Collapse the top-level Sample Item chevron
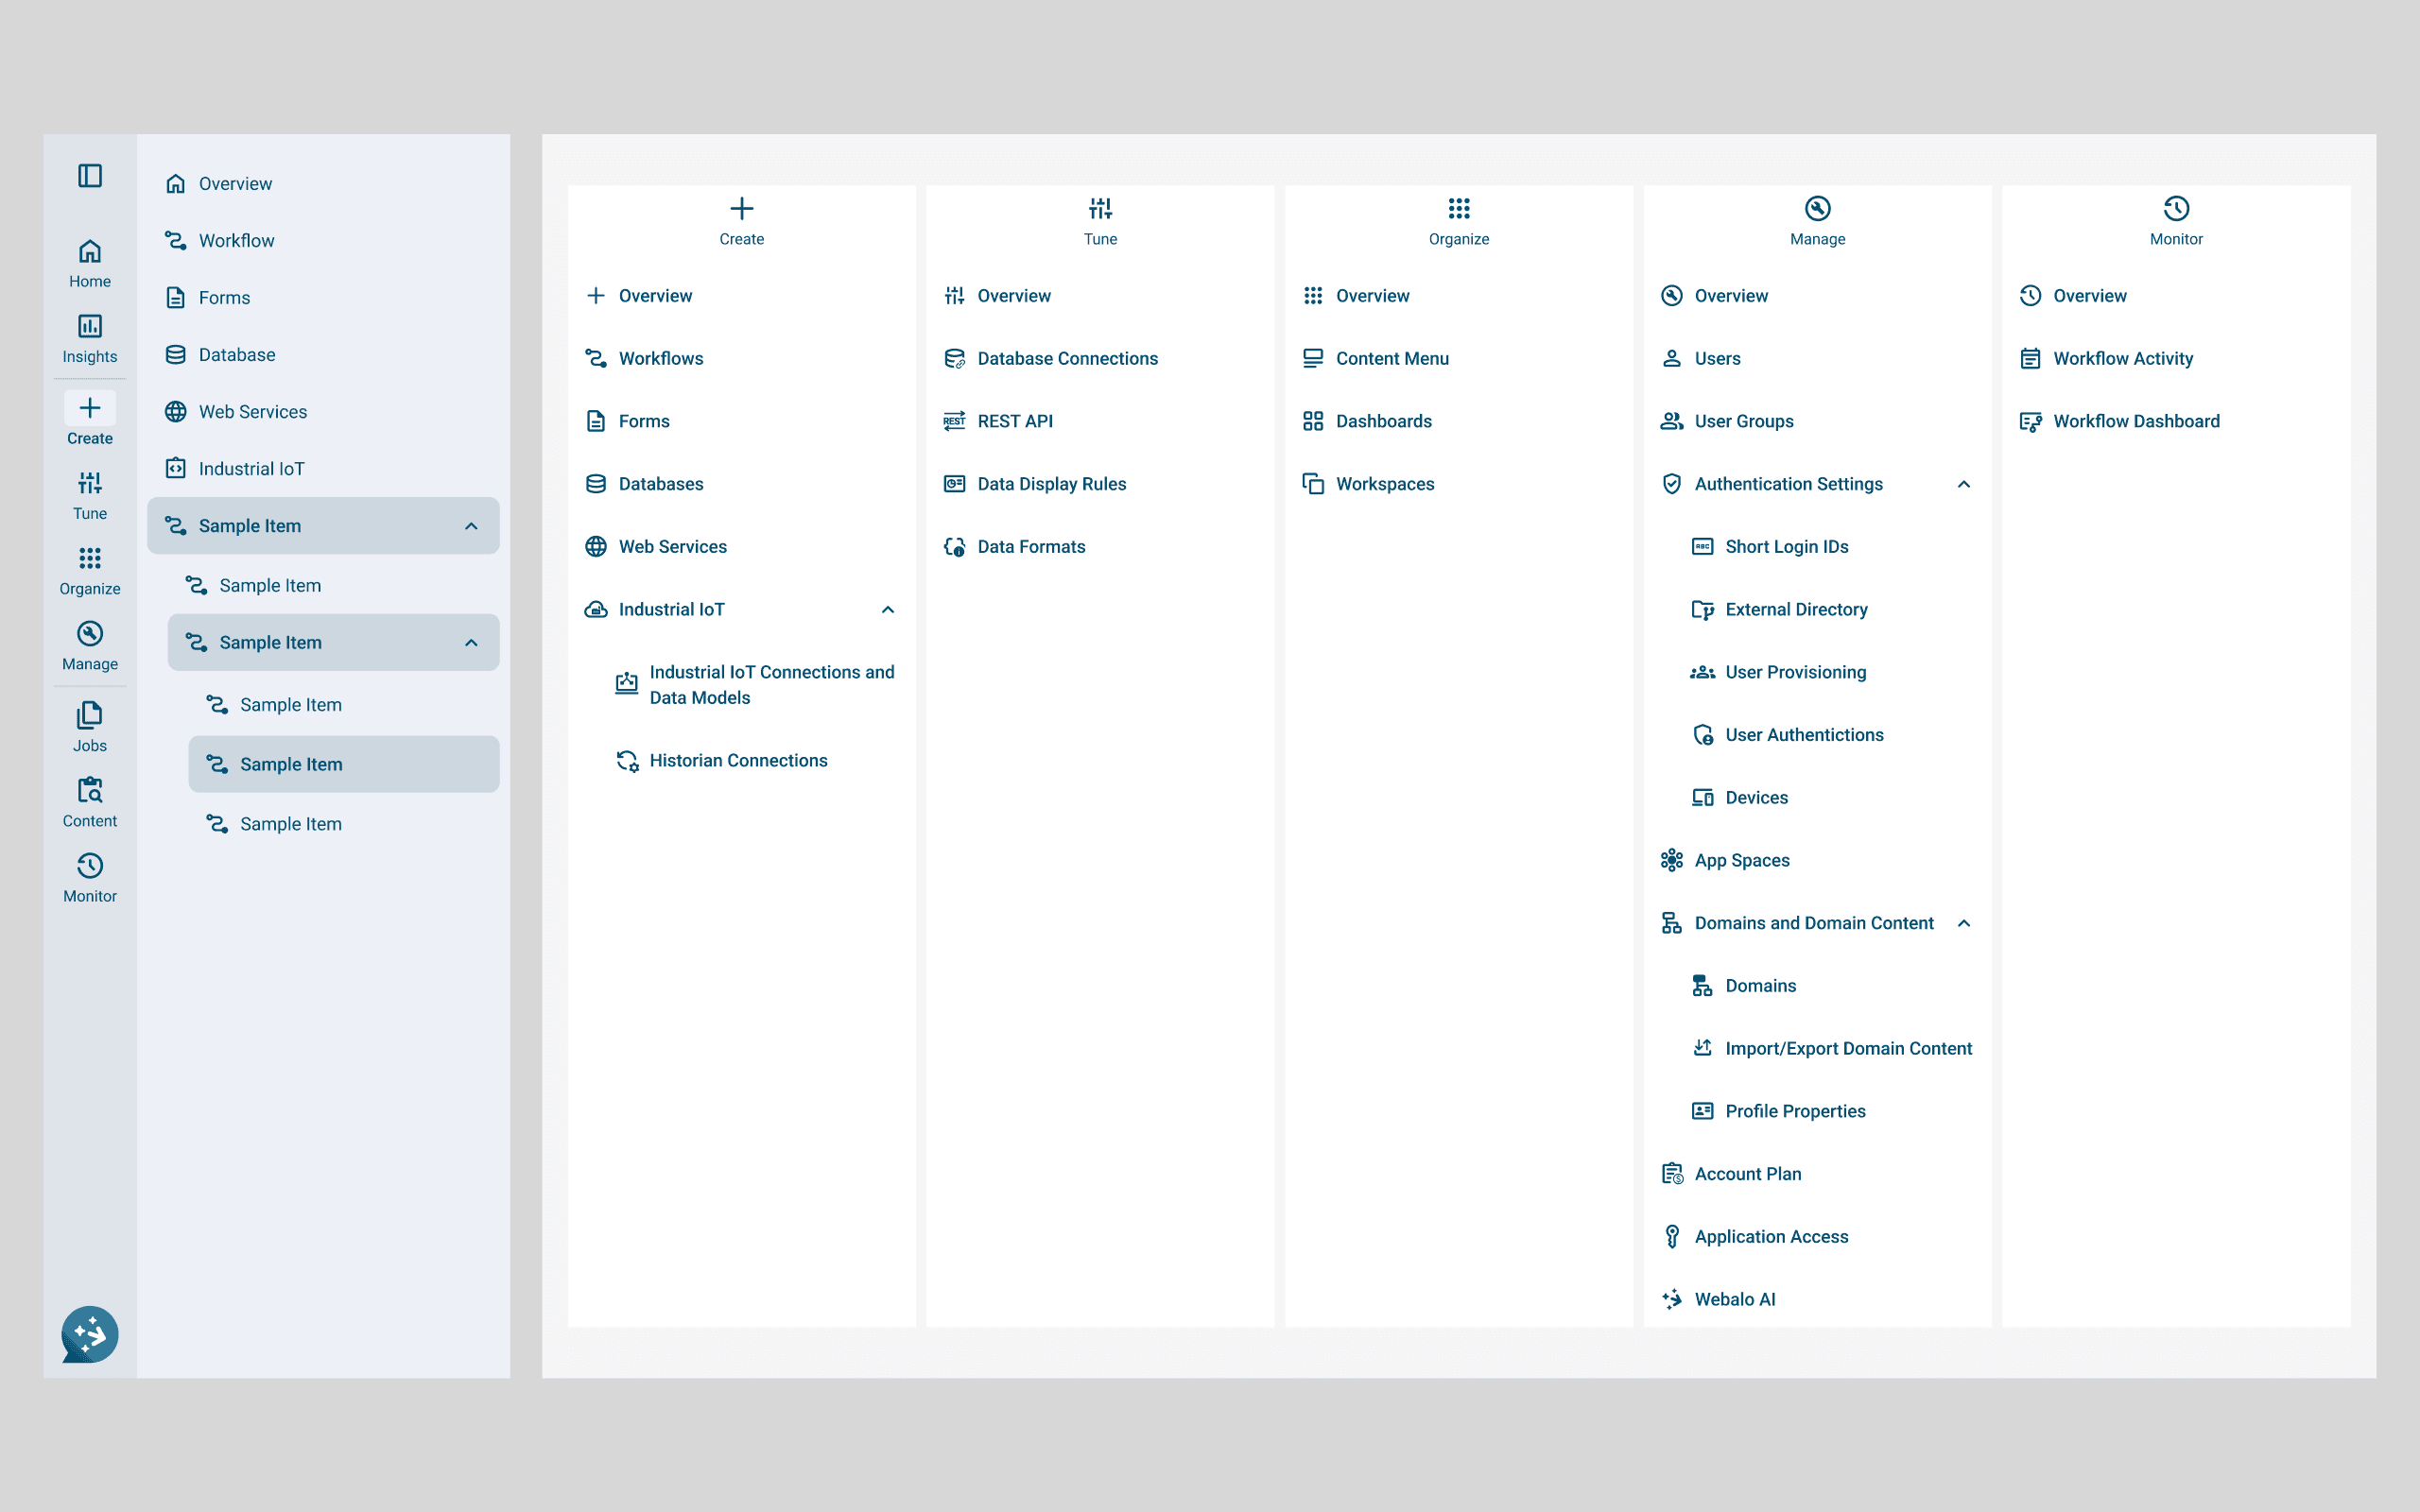This screenshot has height=1512, width=2420. 471,526
